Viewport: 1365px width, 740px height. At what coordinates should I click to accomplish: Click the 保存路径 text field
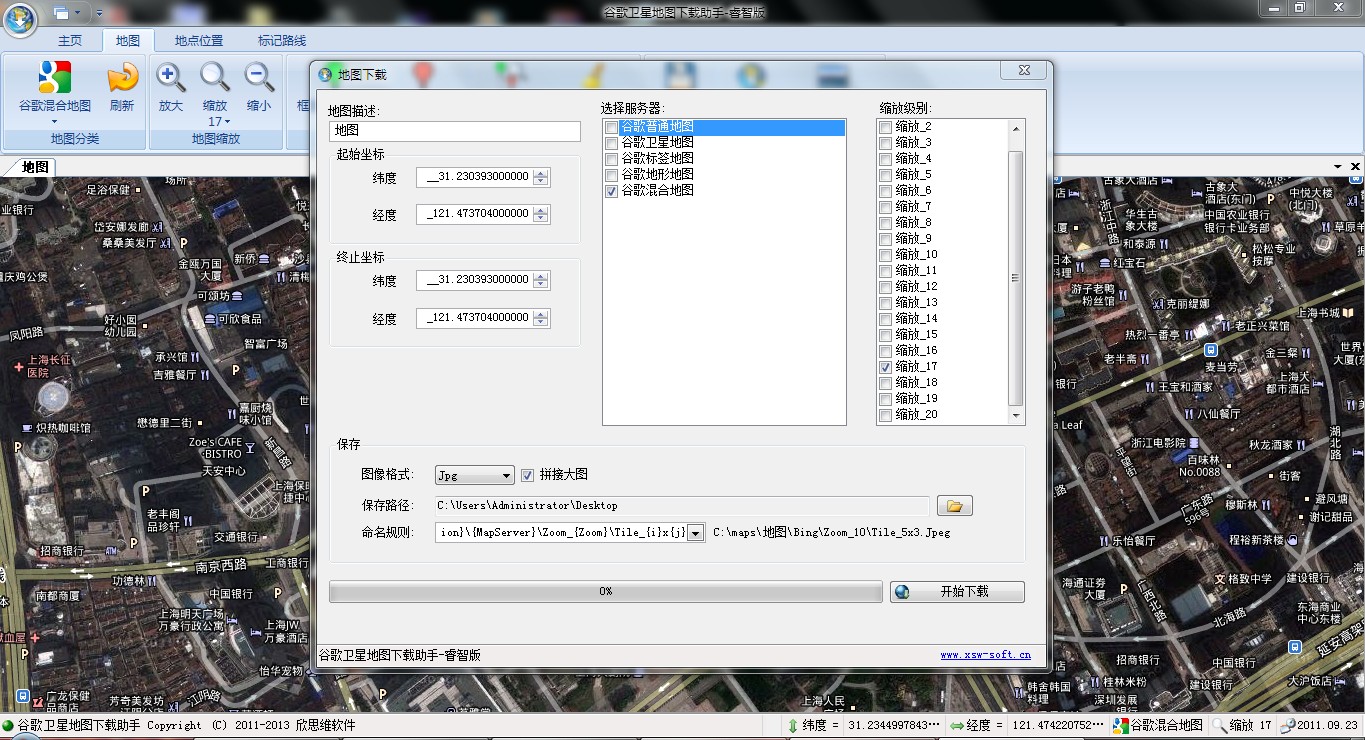click(x=682, y=506)
